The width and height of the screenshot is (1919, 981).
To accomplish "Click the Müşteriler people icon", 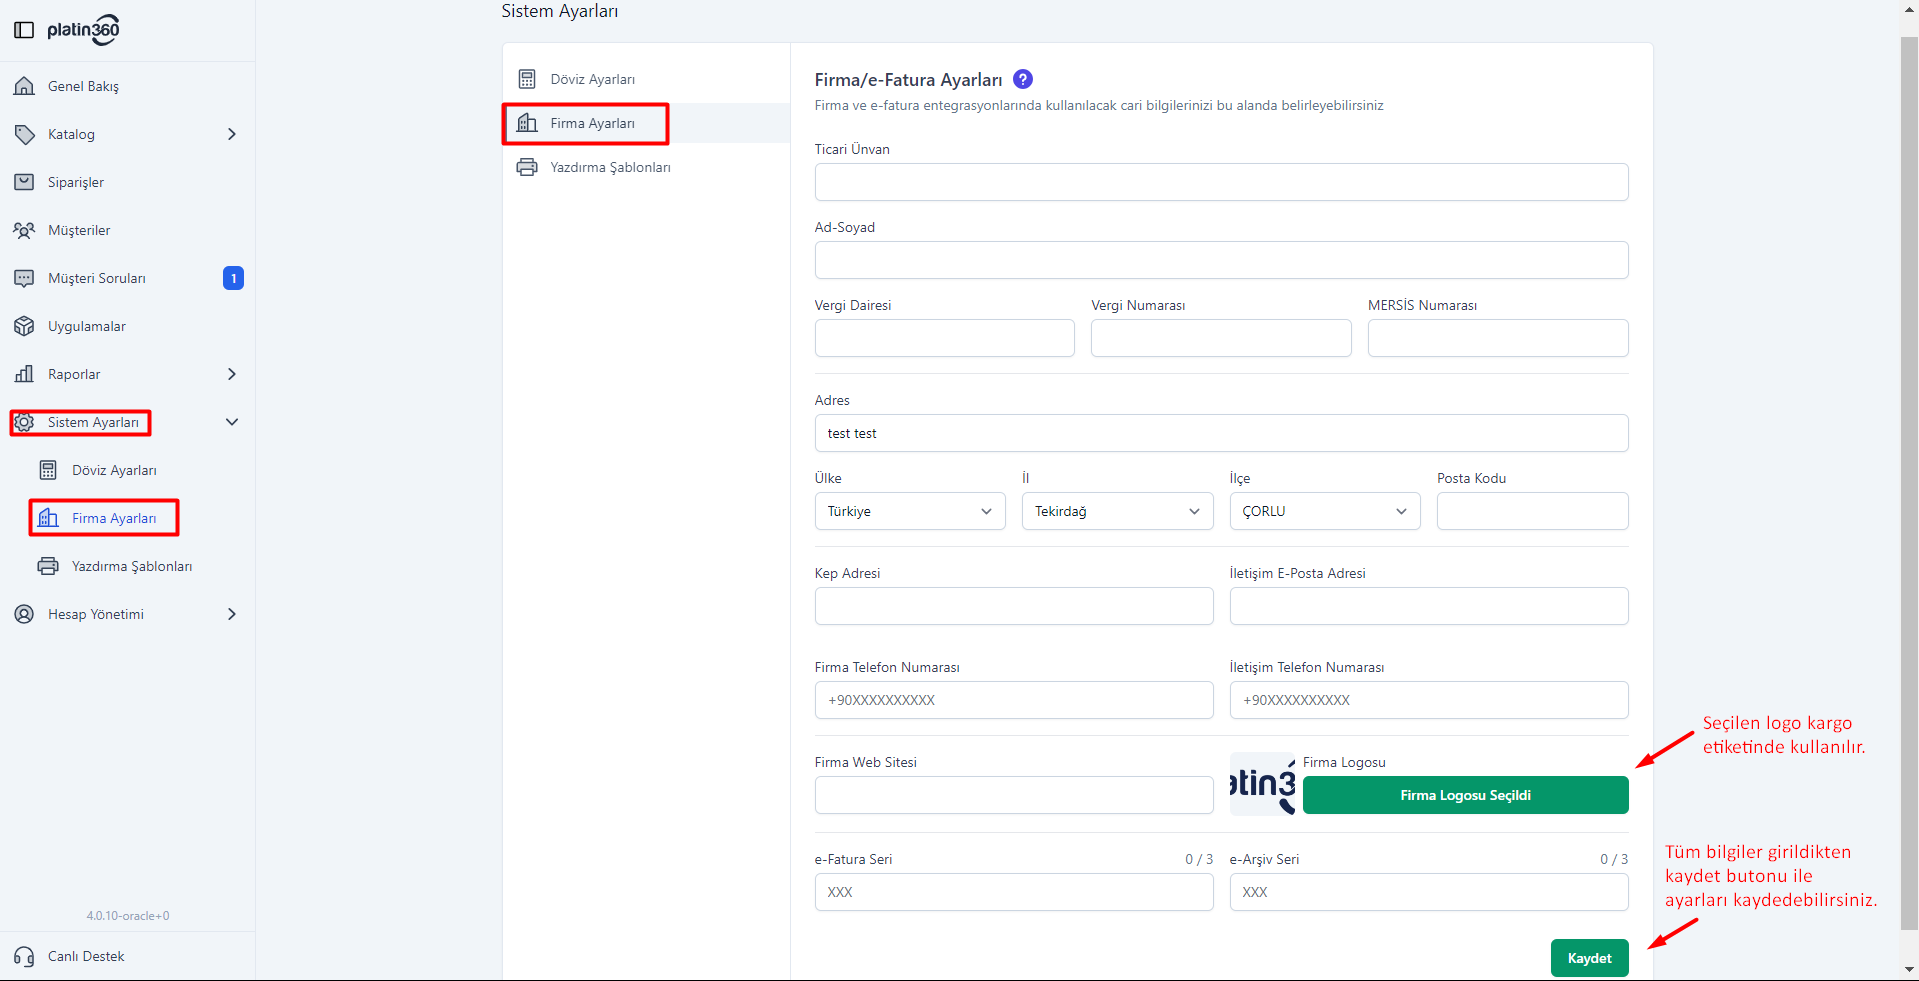I will click(x=24, y=230).
